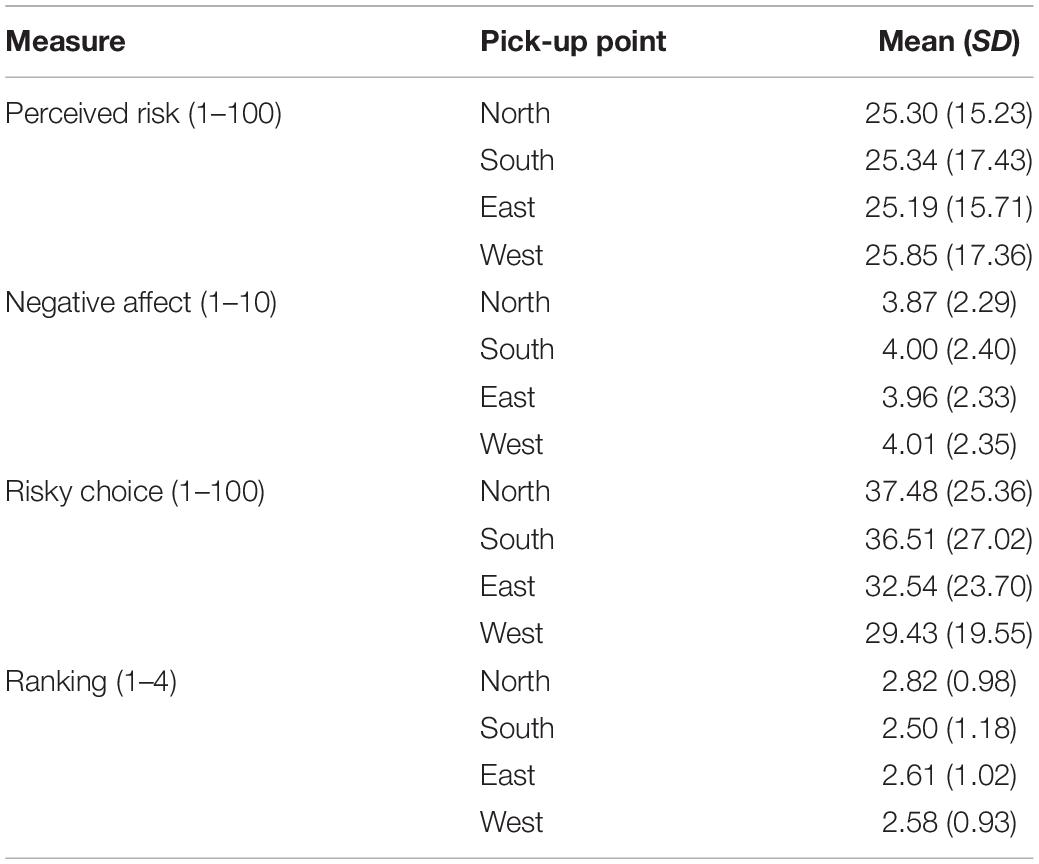Click the value 3.87 (2.29)

(949, 303)
